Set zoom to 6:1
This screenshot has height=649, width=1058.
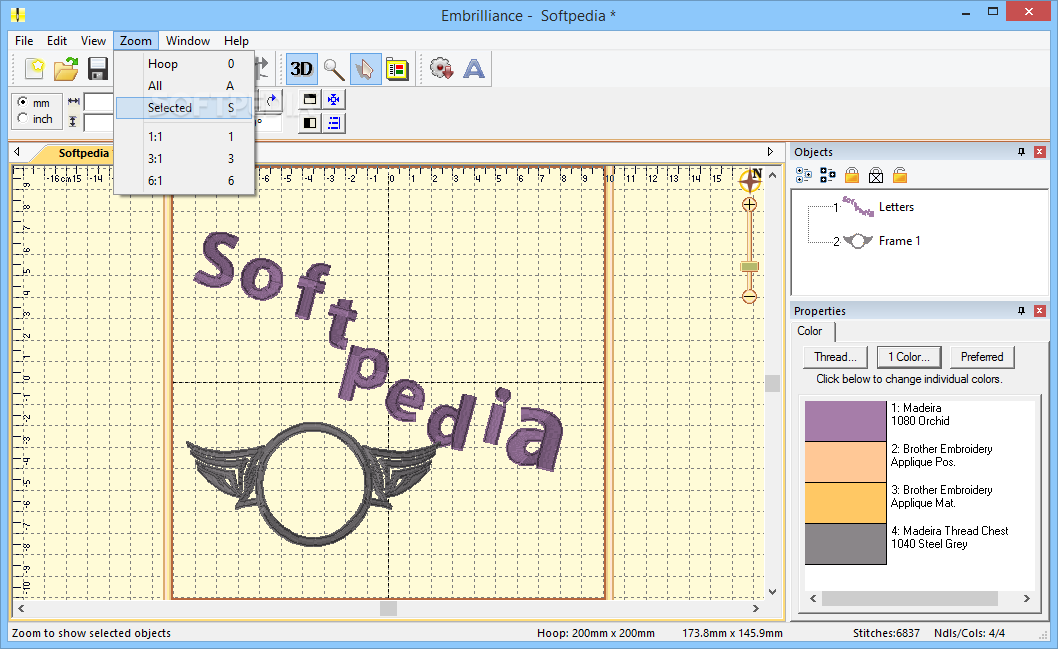(x=185, y=181)
